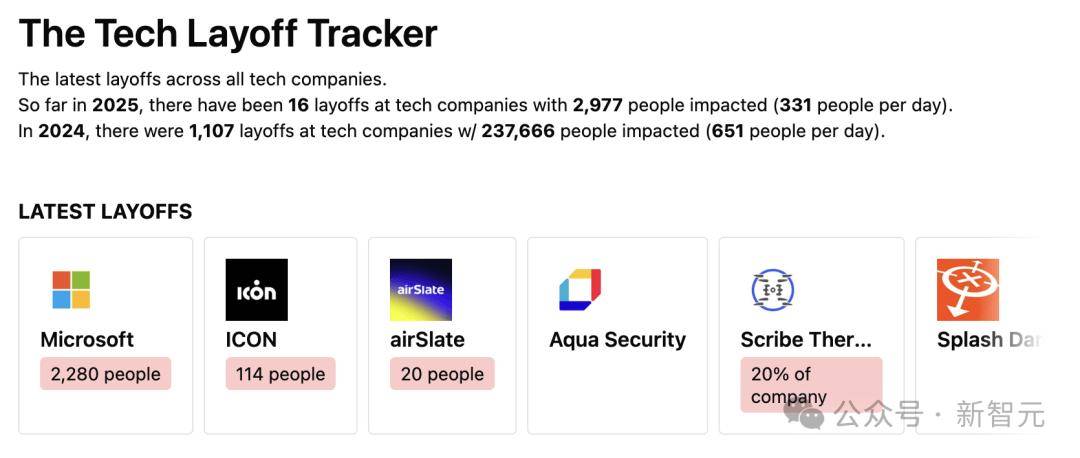Open the airSlate company name link
Screen dimensions: 1080x458
click(427, 340)
